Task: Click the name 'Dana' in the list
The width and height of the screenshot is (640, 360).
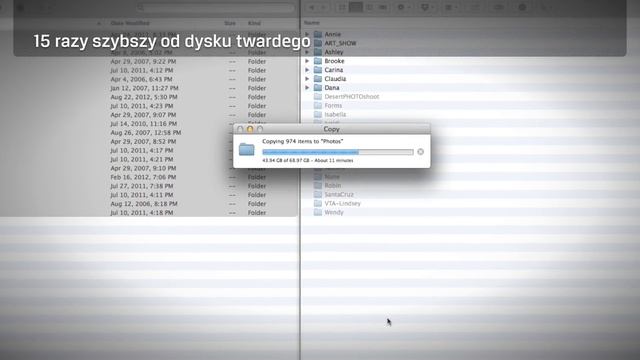Action: [332, 88]
